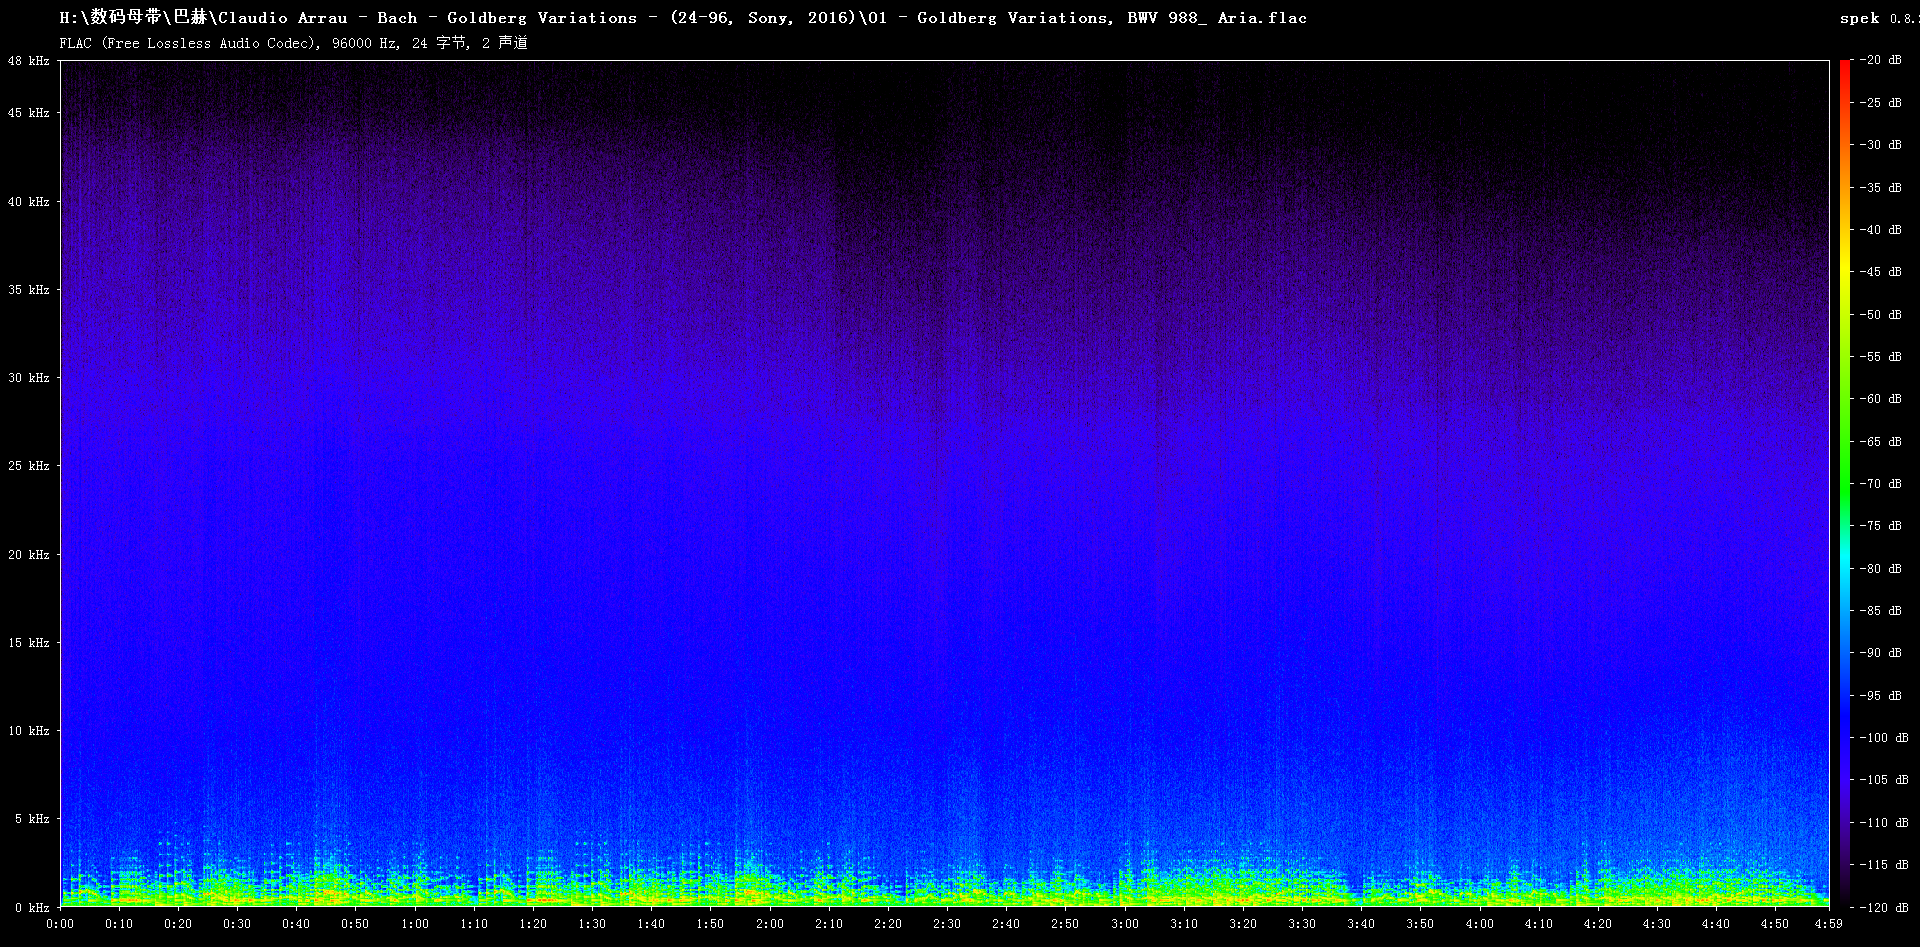The width and height of the screenshot is (1920, 947).
Task: Click the 2:30 time axis marker
Action: 946,924
